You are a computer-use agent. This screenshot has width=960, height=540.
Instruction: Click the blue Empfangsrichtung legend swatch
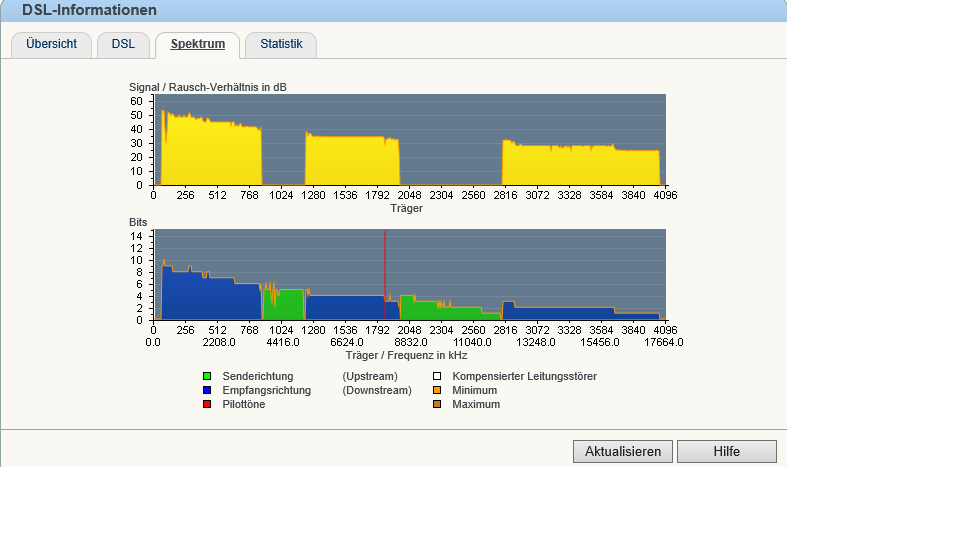pos(207,391)
